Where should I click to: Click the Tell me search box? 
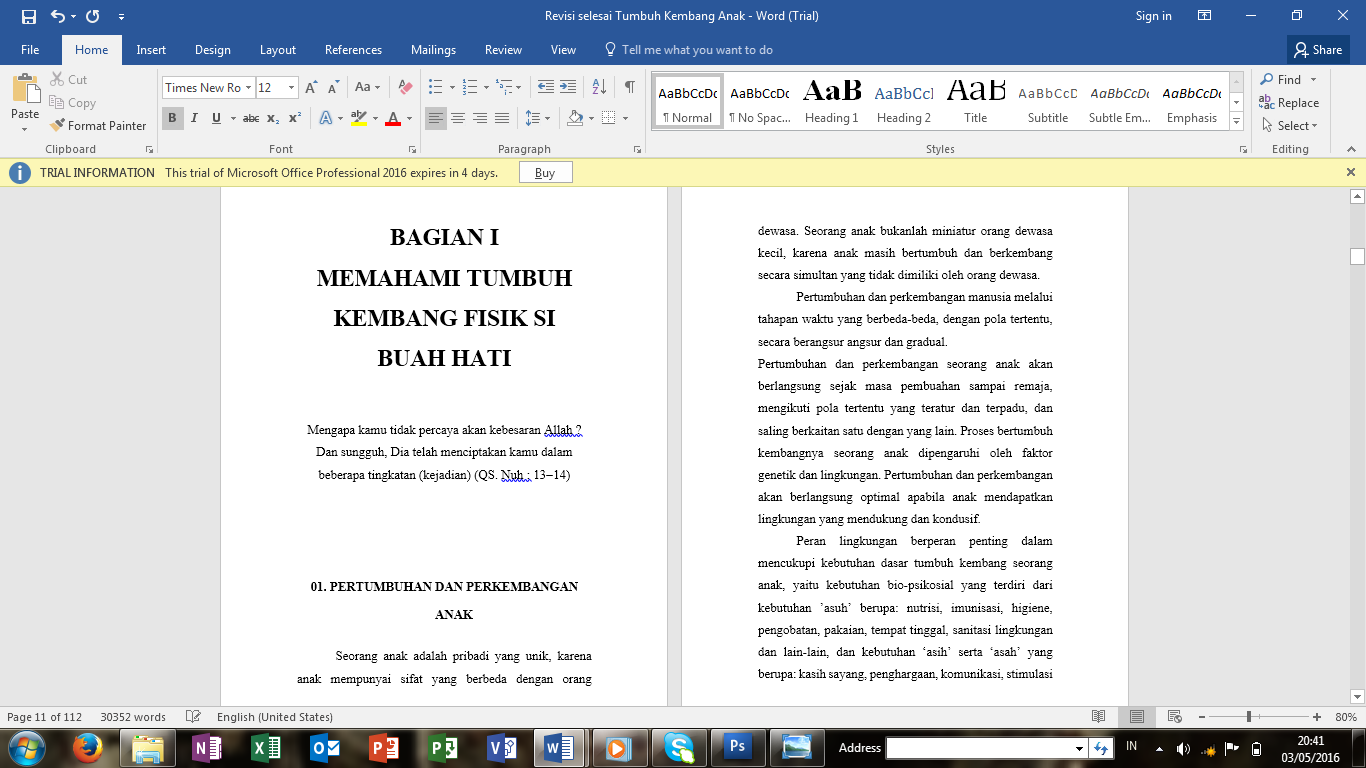point(696,50)
